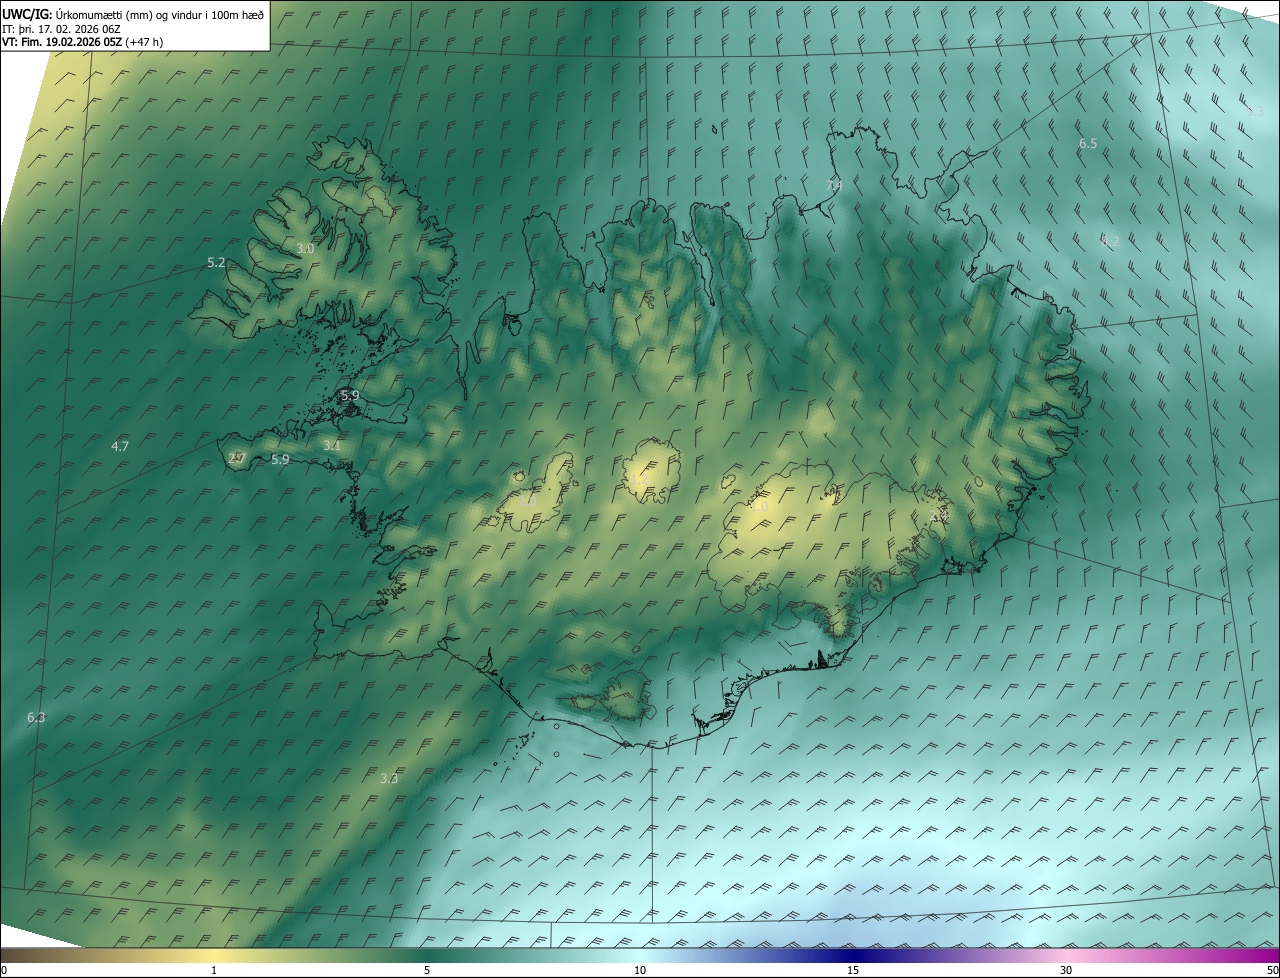
Task: Click tick label 1 on the color scale
Action: (x=214, y=970)
